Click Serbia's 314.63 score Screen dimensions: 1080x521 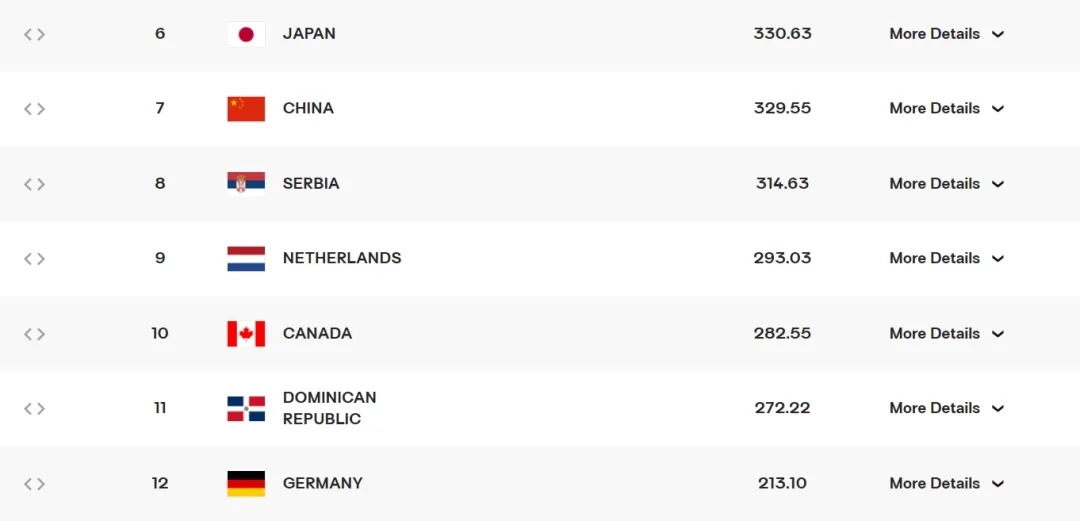(x=782, y=184)
